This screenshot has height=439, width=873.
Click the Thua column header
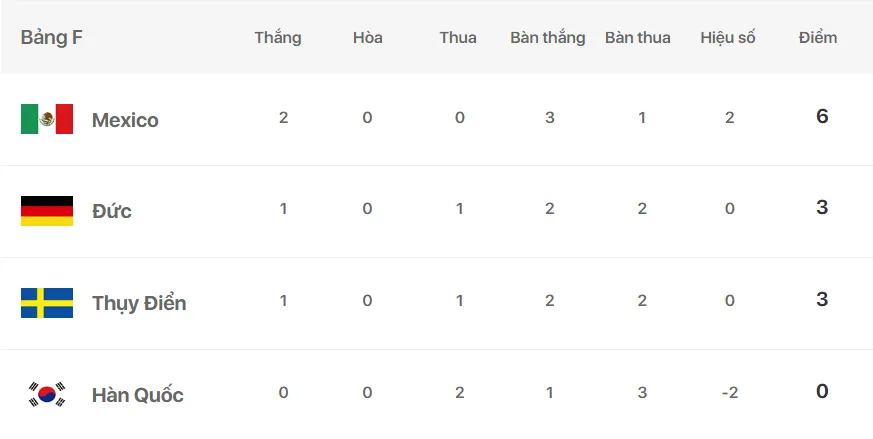click(458, 38)
